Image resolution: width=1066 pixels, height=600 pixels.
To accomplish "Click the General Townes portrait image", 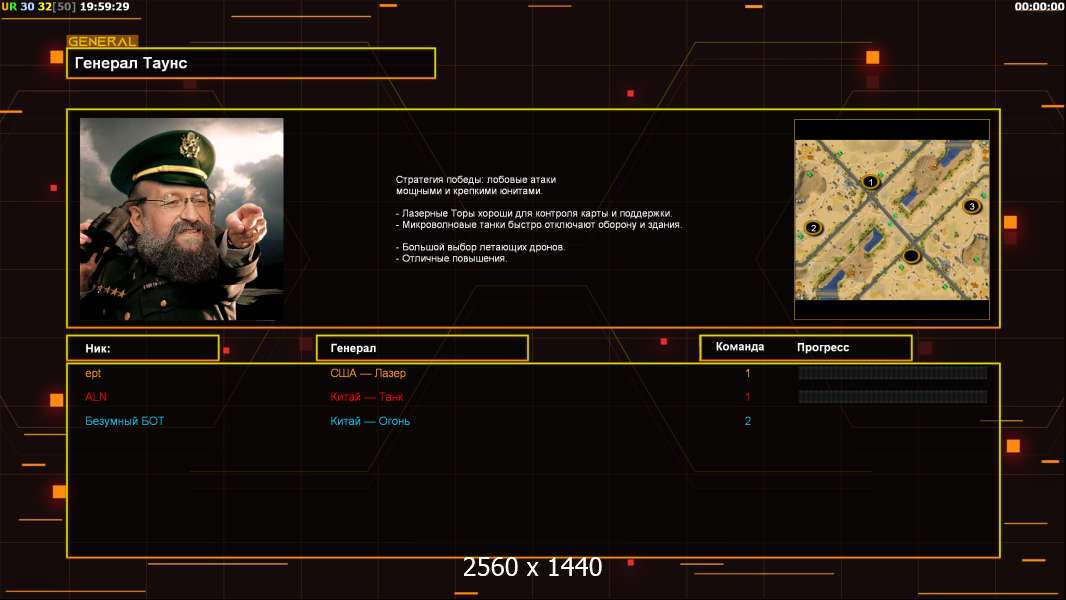I will coord(182,219).
